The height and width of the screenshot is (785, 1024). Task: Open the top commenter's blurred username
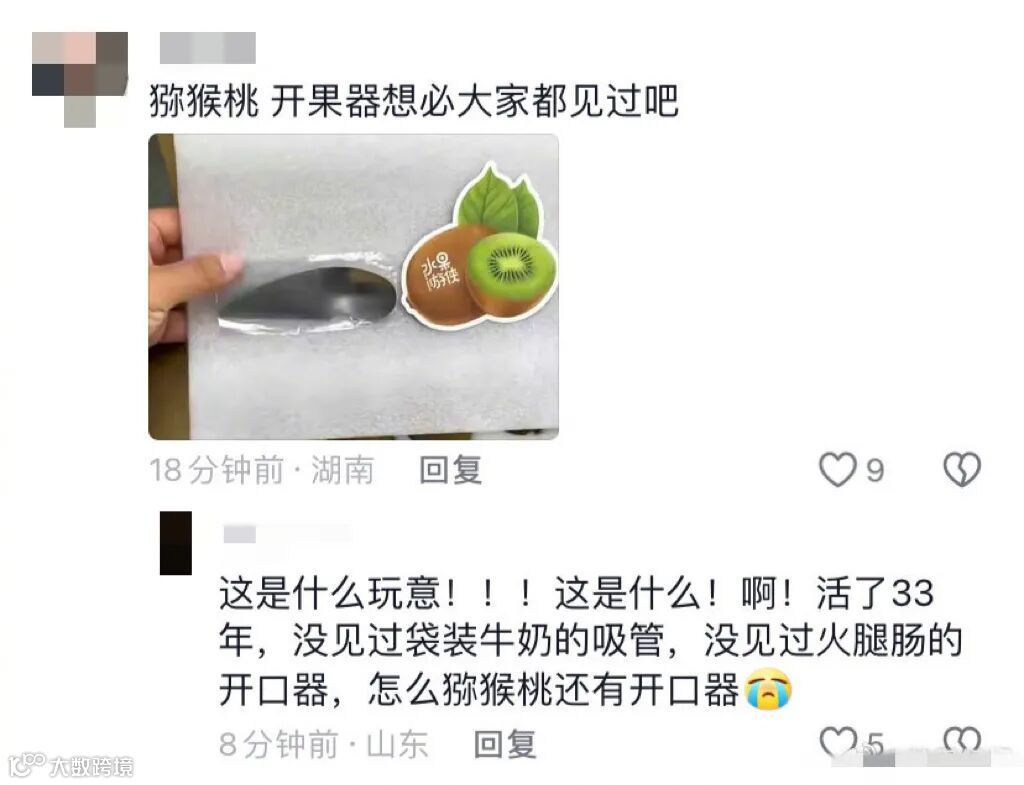coord(208,48)
